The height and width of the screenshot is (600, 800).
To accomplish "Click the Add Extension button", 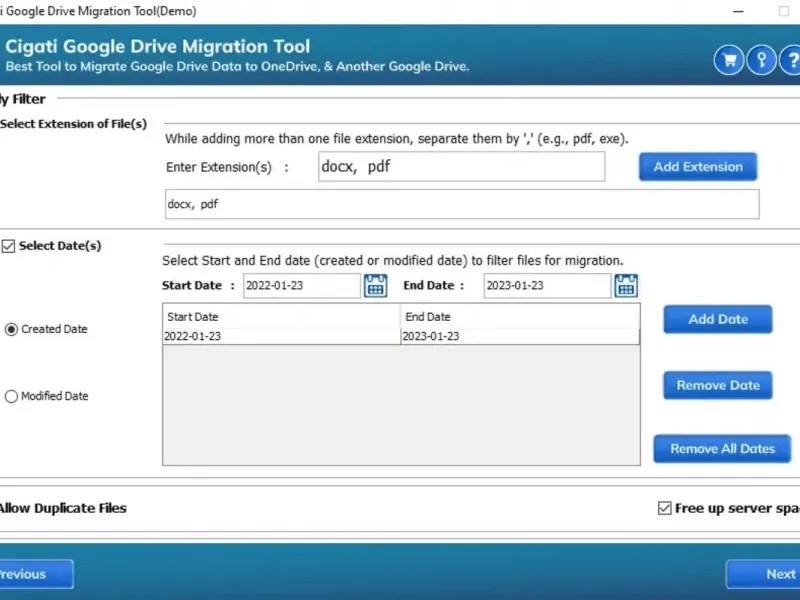I will [698, 167].
